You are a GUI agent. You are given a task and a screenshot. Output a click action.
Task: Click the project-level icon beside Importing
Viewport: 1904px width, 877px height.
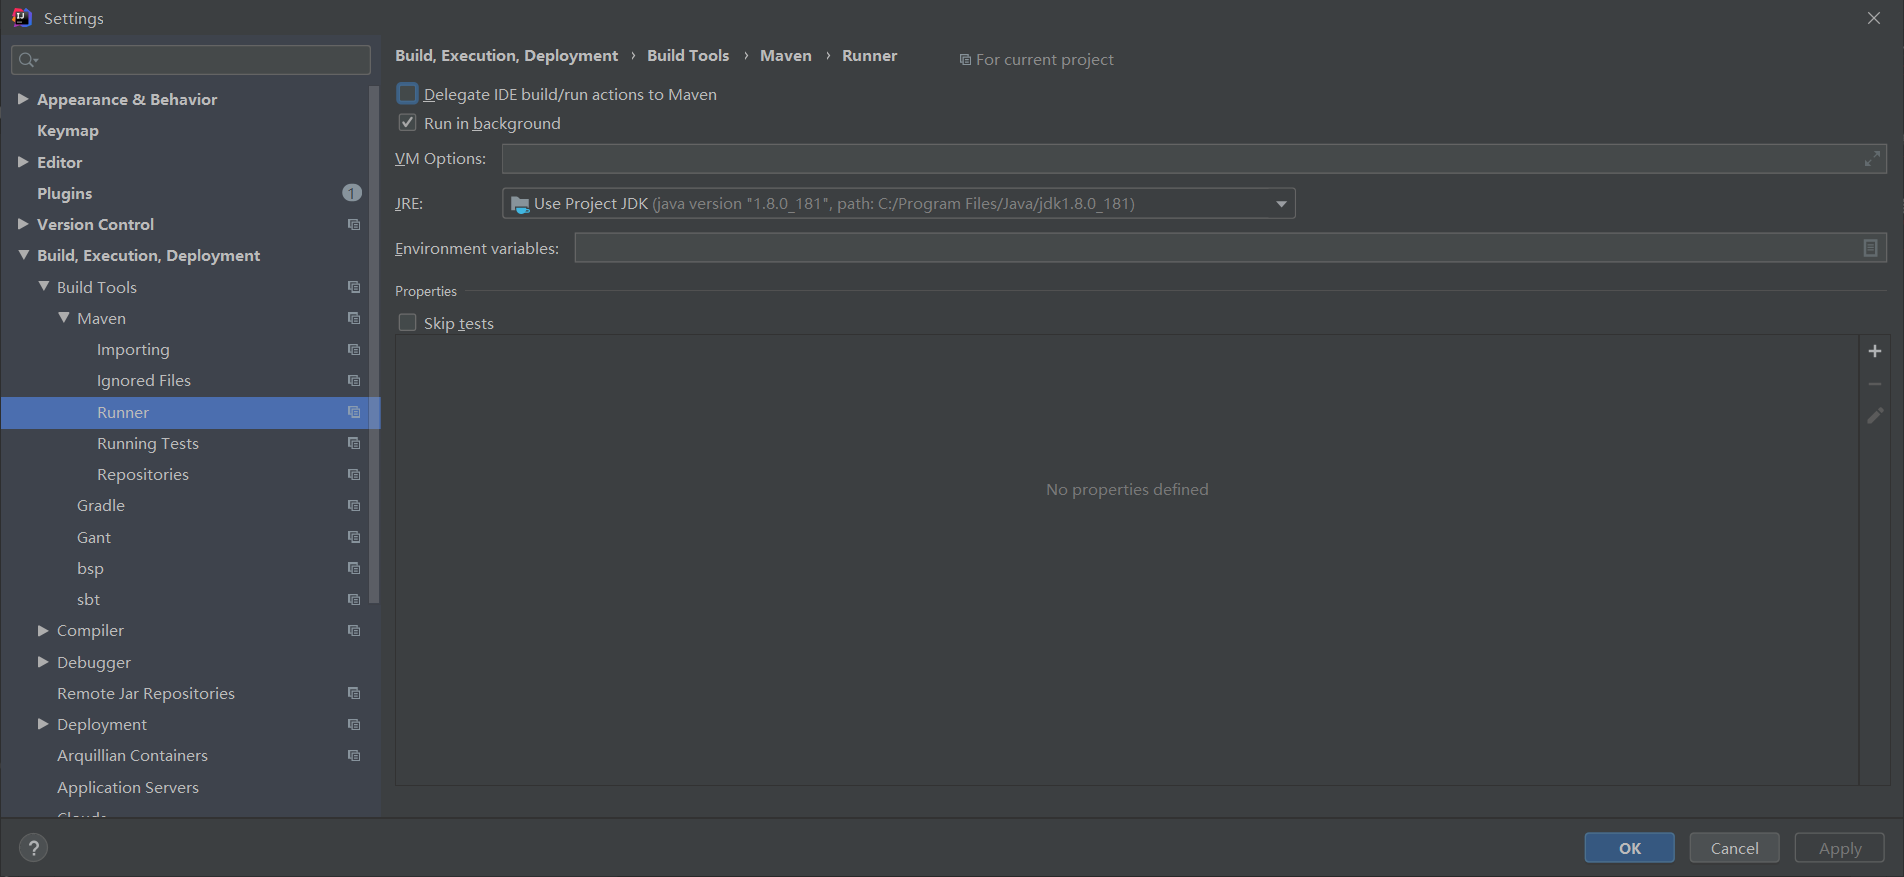[354, 349]
